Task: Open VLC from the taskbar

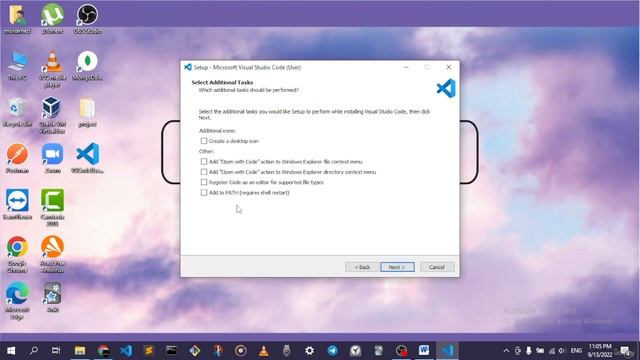Action: pyautogui.click(x=264, y=351)
